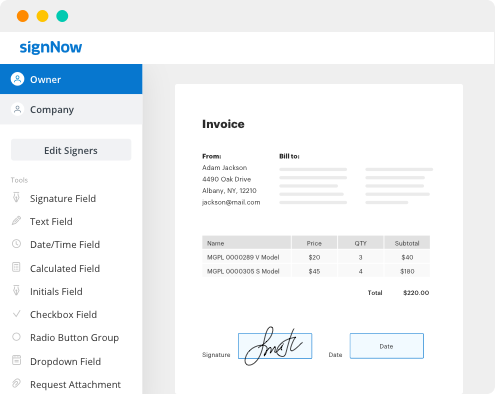Click the Albany, NY, 12210 line
Image resolution: width=495 pixels, height=394 pixels.
tap(229, 191)
